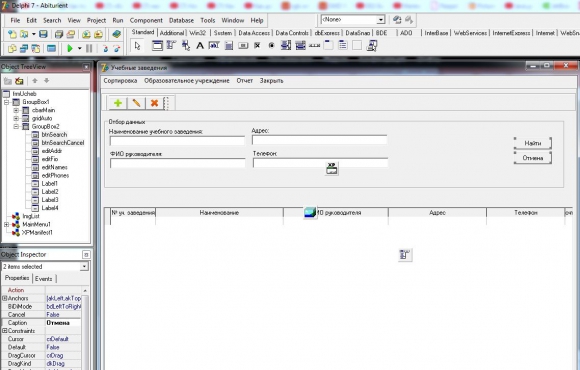Select the CheckBox component in palette
Viewport: 580px width, 370px height.
pyautogui.click(x=257, y=46)
